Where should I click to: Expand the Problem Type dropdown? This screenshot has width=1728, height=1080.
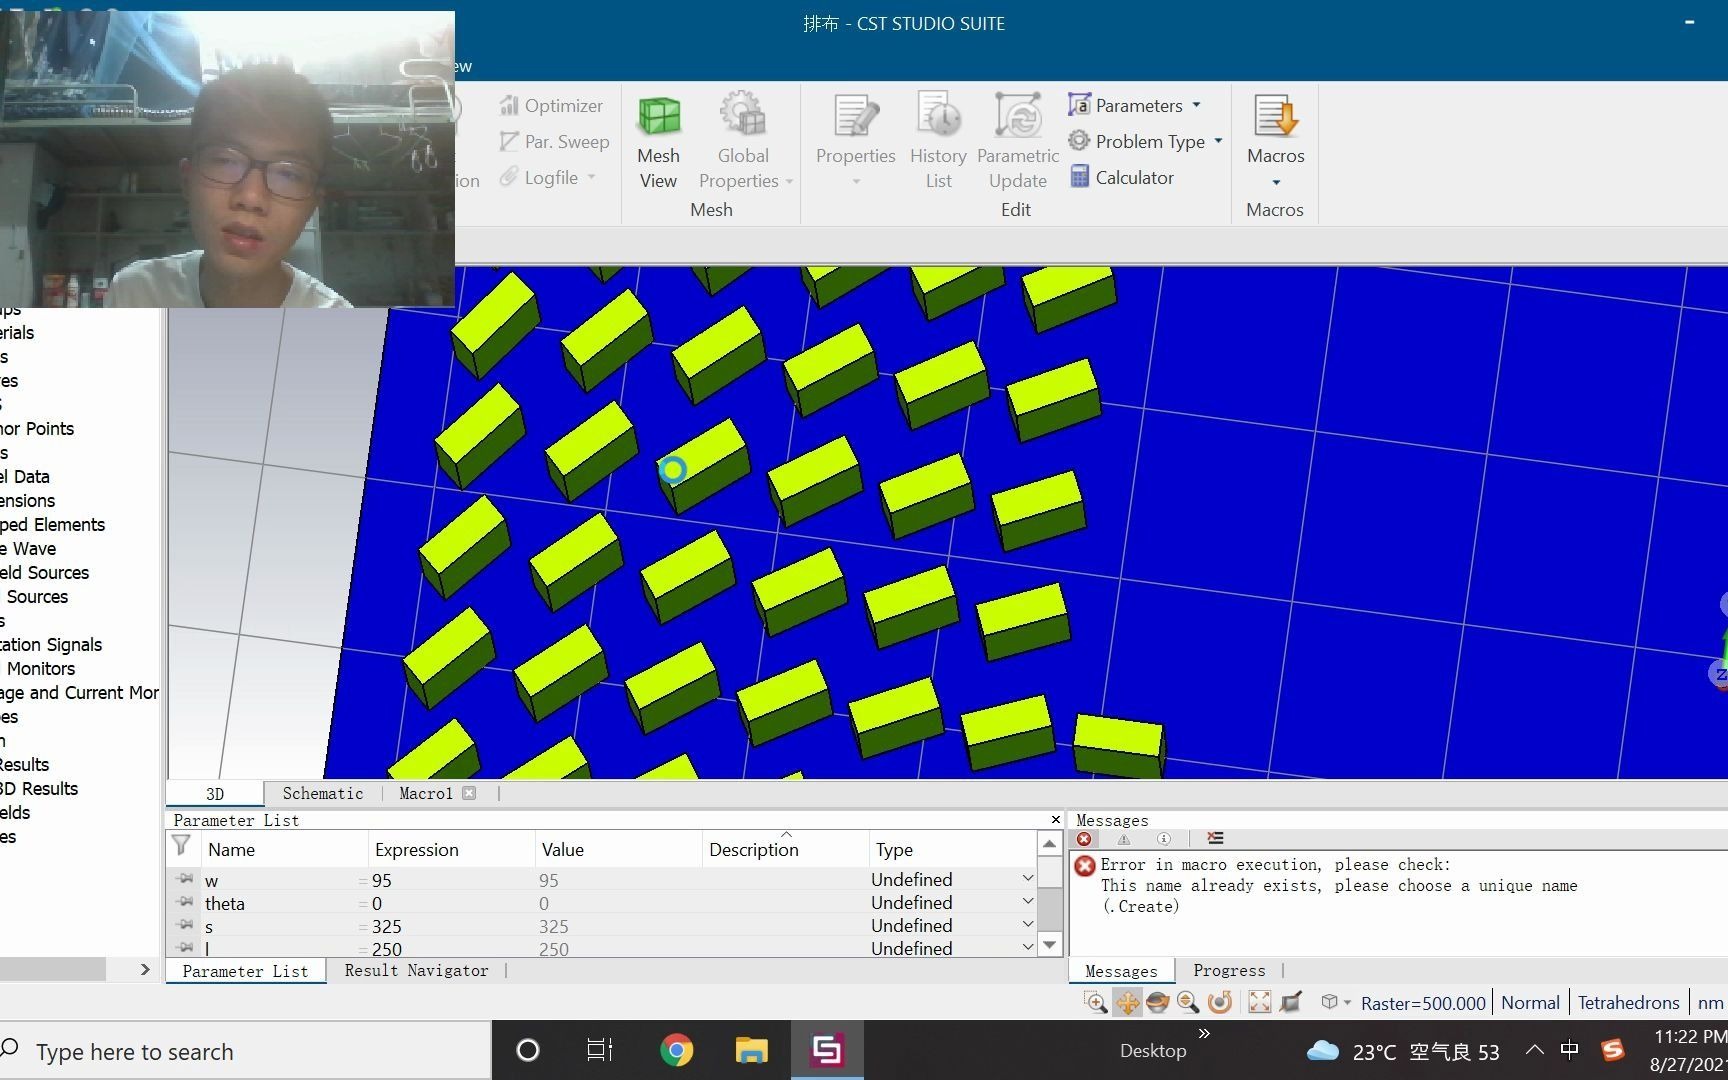(1218, 141)
